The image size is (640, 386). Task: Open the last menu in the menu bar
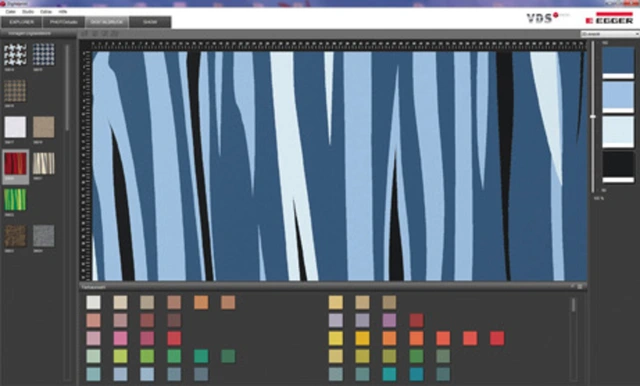click(62, 12)
